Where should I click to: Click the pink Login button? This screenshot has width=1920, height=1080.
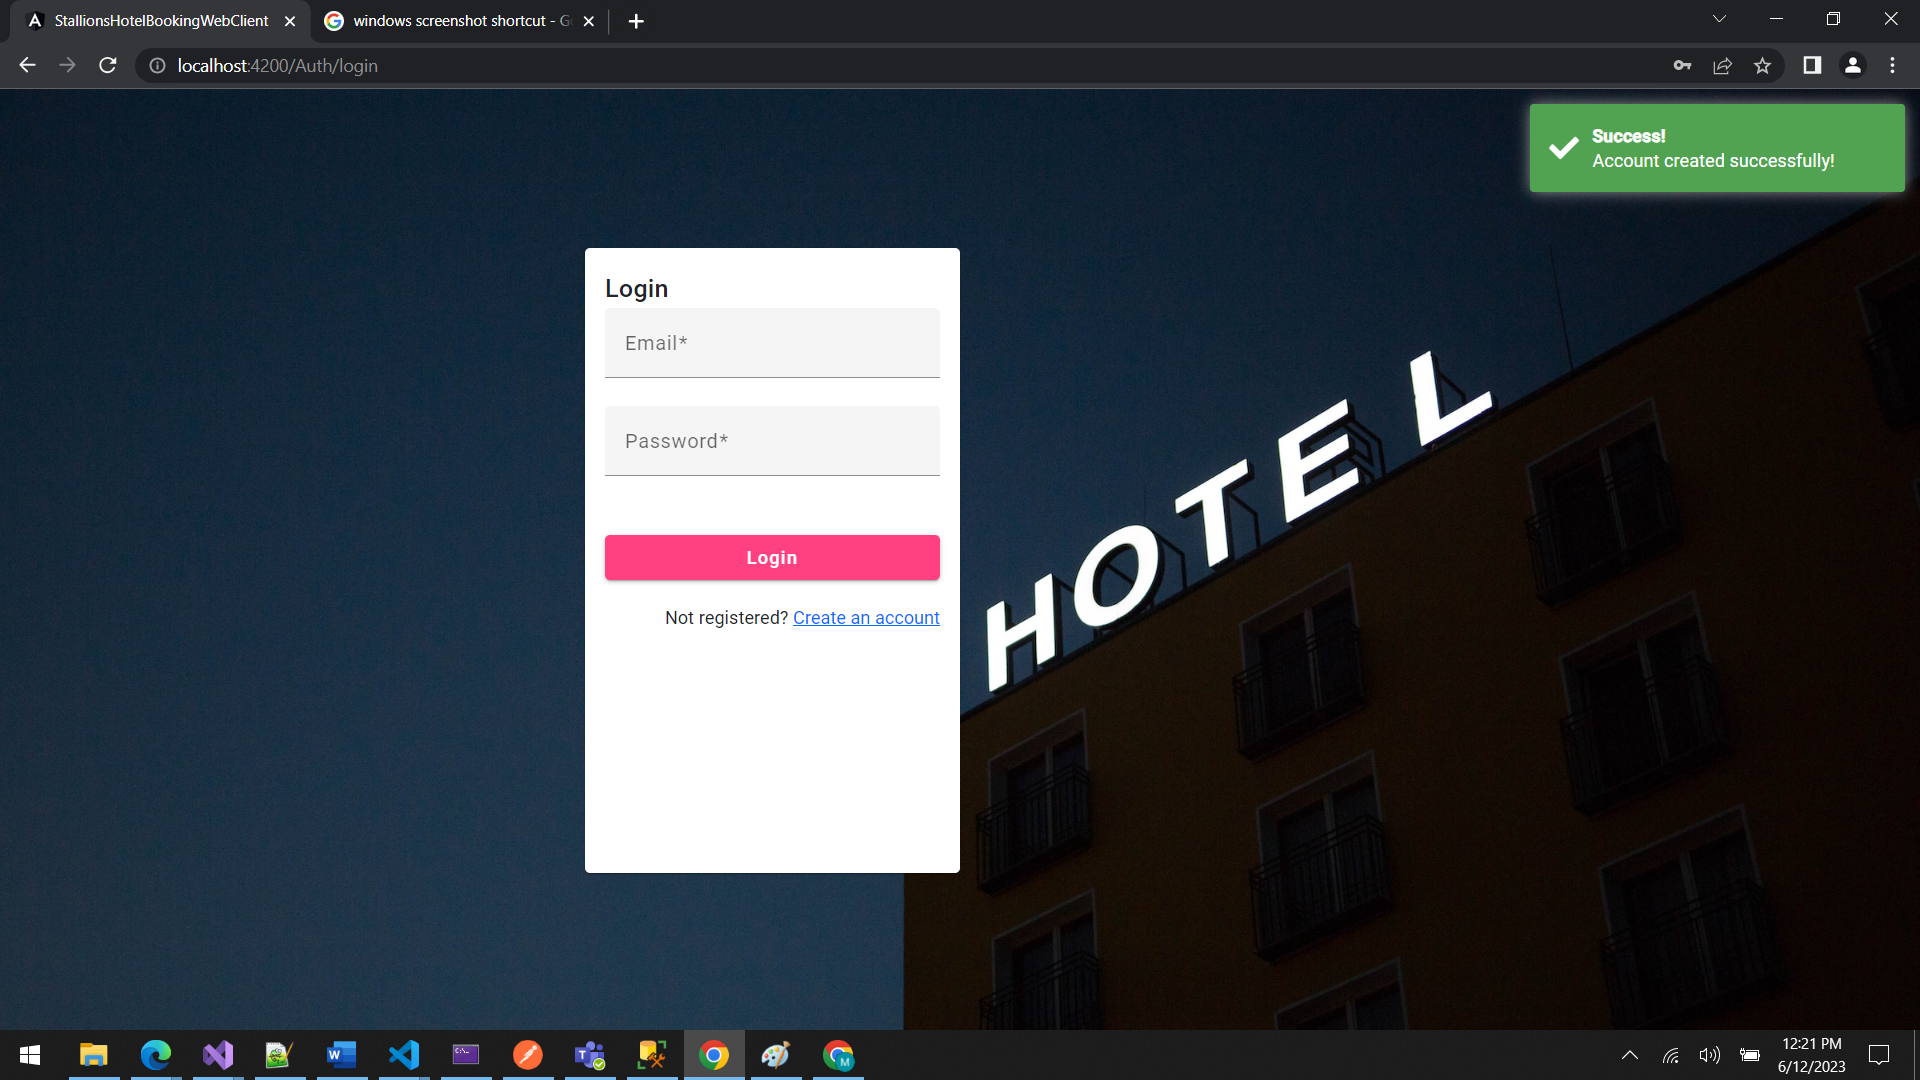pyautogui.click(x=772, y=558)
